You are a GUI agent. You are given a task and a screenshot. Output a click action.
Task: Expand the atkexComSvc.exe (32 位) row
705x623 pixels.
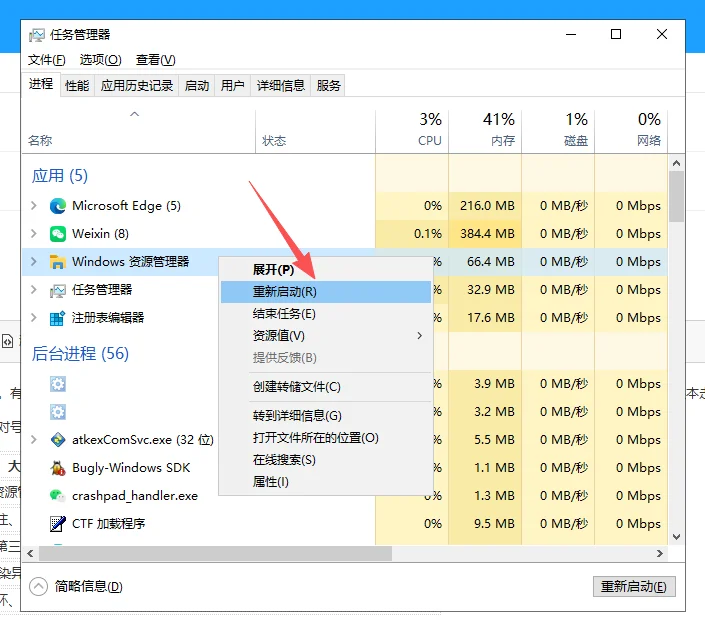pyautogui.click(x=34, y=440)
